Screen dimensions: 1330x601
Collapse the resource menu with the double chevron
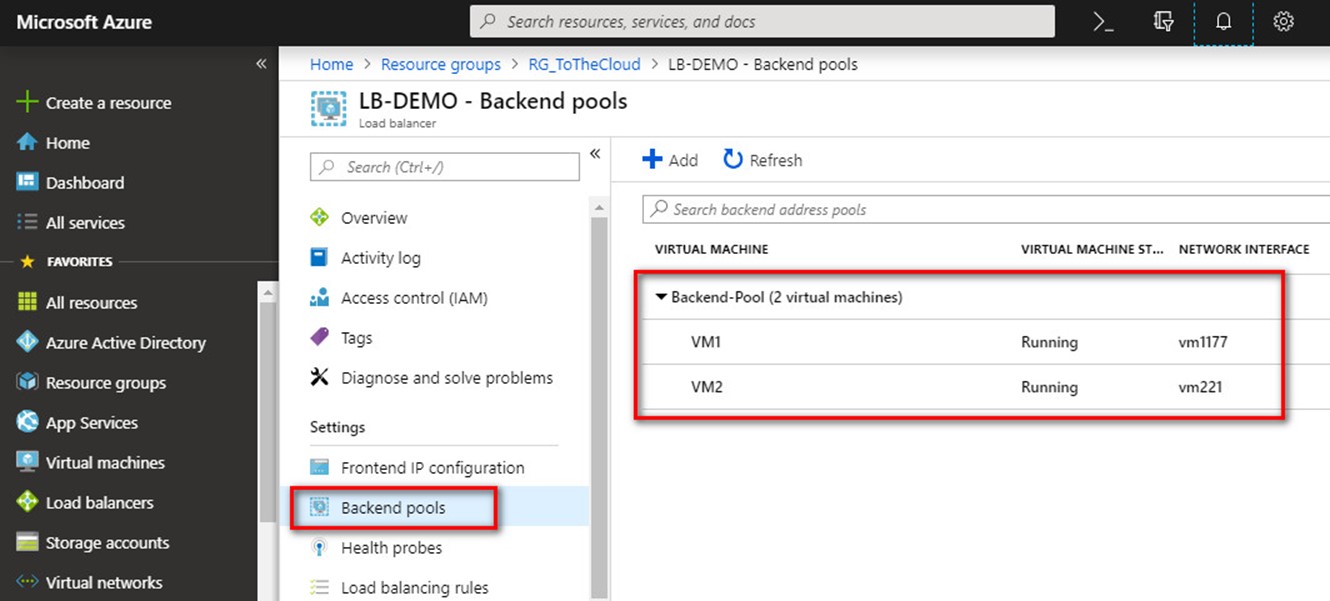coord(595,154)
